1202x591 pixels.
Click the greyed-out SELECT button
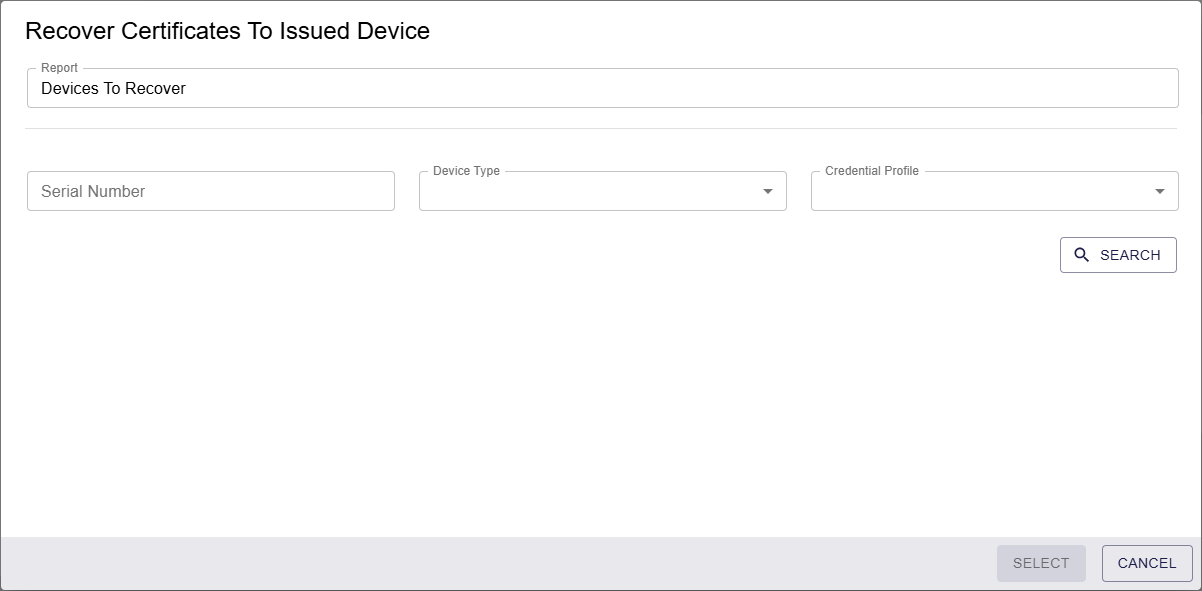[1041, 563]
